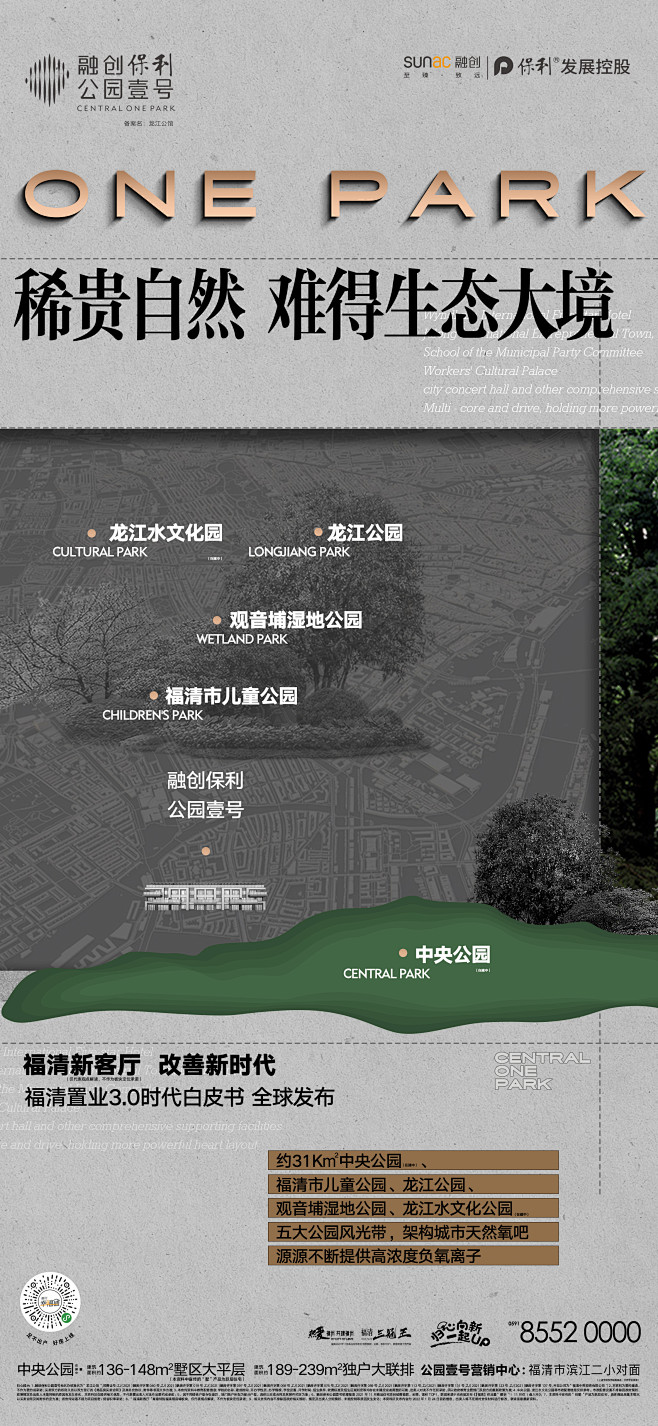Click the CULTURAL PARK caption
This screenshot has width=658, height=1426.
tap(100, 552)
